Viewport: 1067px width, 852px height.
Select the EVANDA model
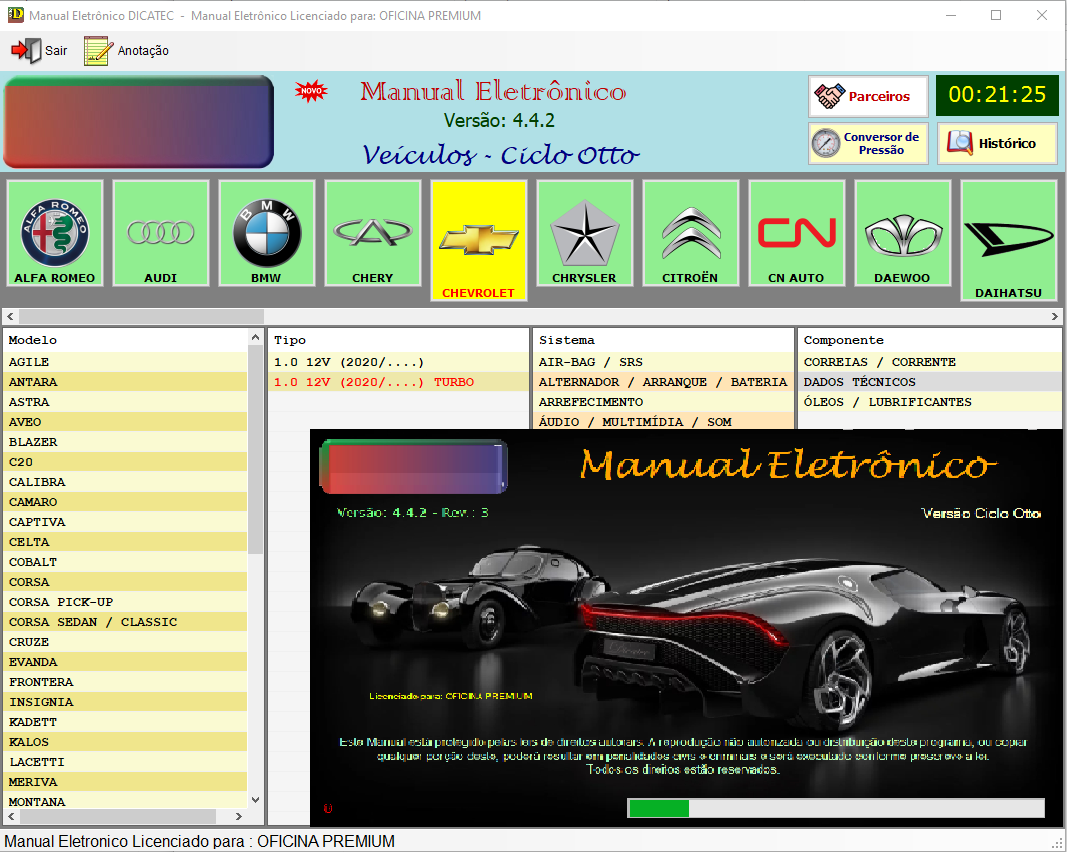pyautogui.click(x=126, y=662)
